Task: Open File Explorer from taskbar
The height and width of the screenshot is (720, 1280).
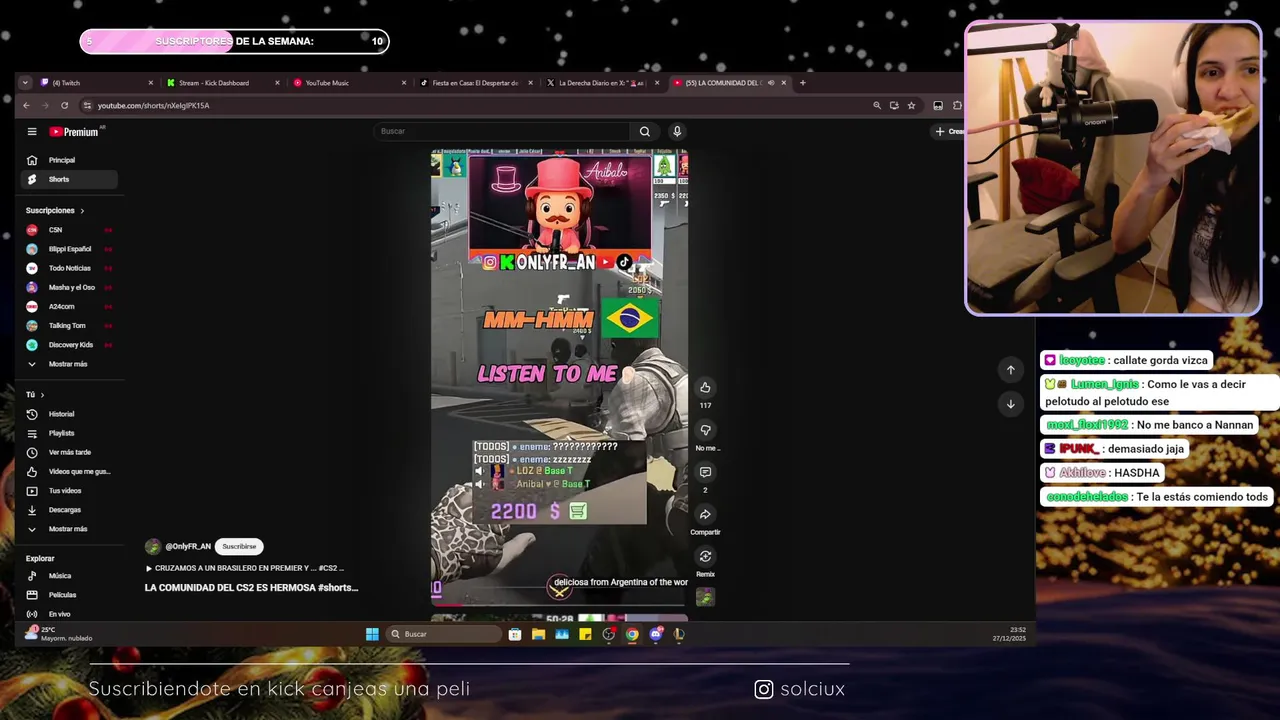Action: point(538,634)
